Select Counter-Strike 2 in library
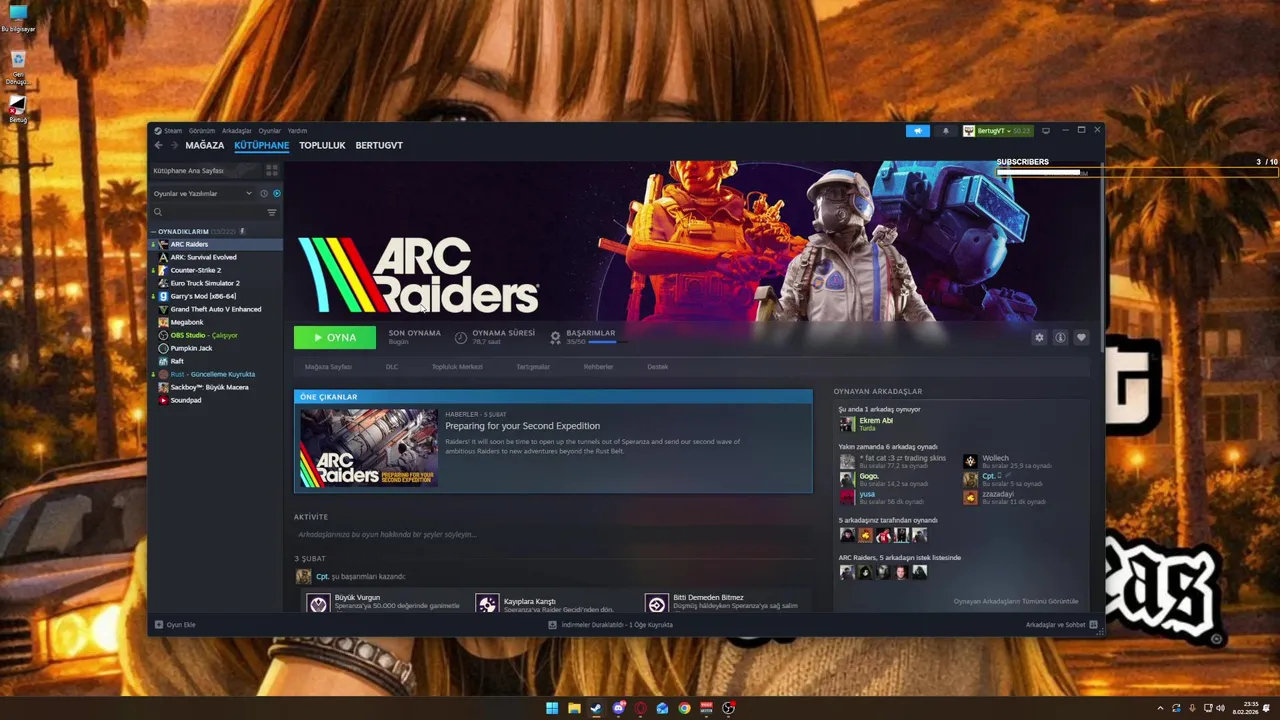The image size is (1280, 720). 195,270
